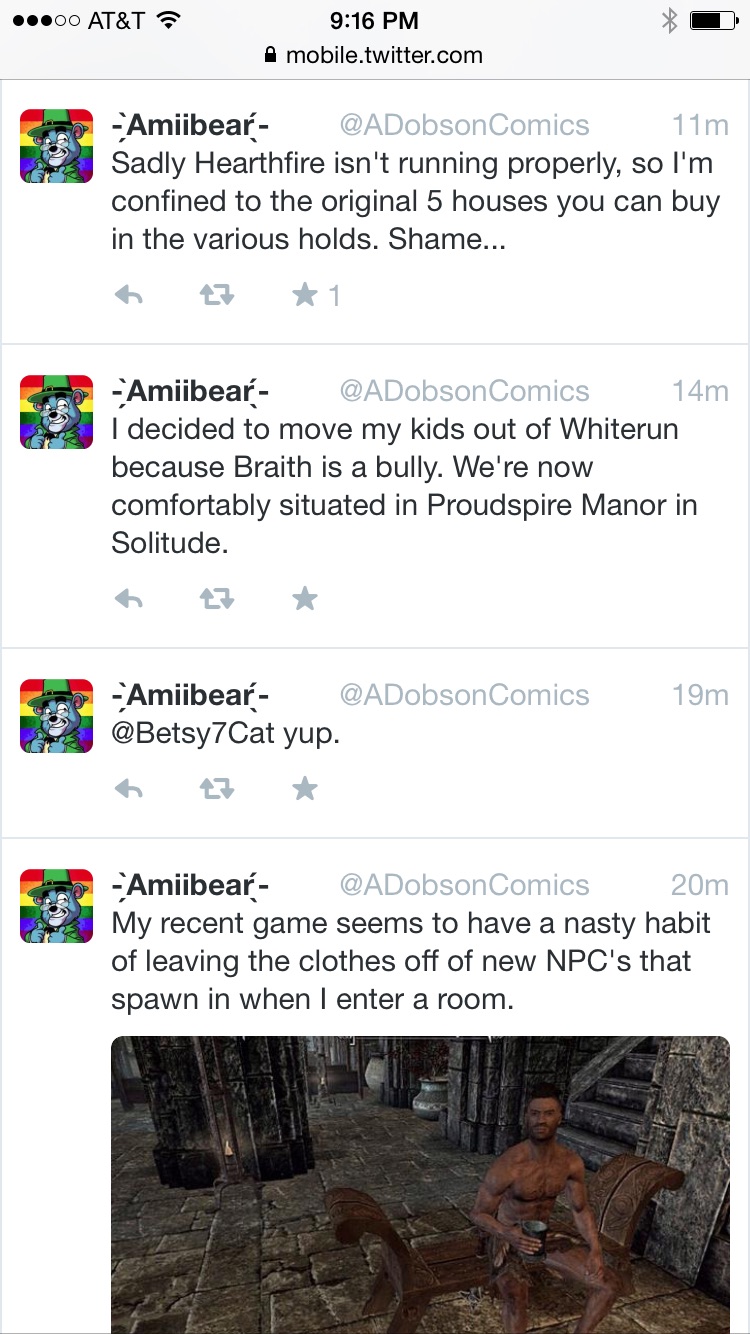Open the avatar on the Hearthfire tweet
The height and width of the screenshot is (1334, 750).
[57, 146]
